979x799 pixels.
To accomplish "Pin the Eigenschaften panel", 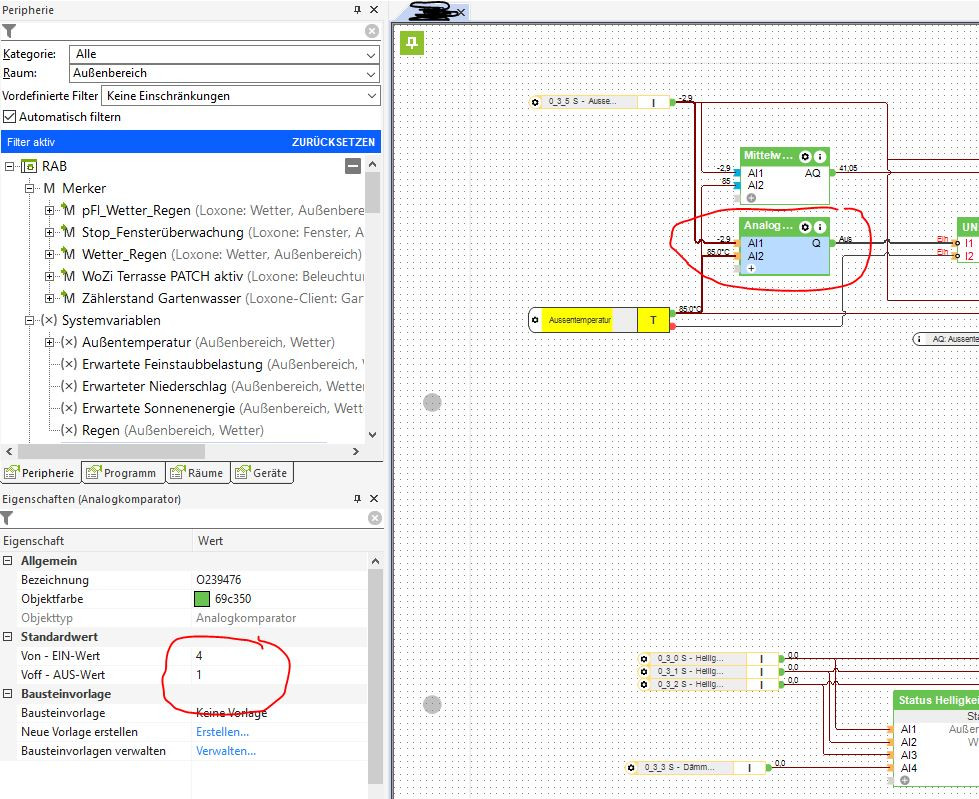I will 358,498.
